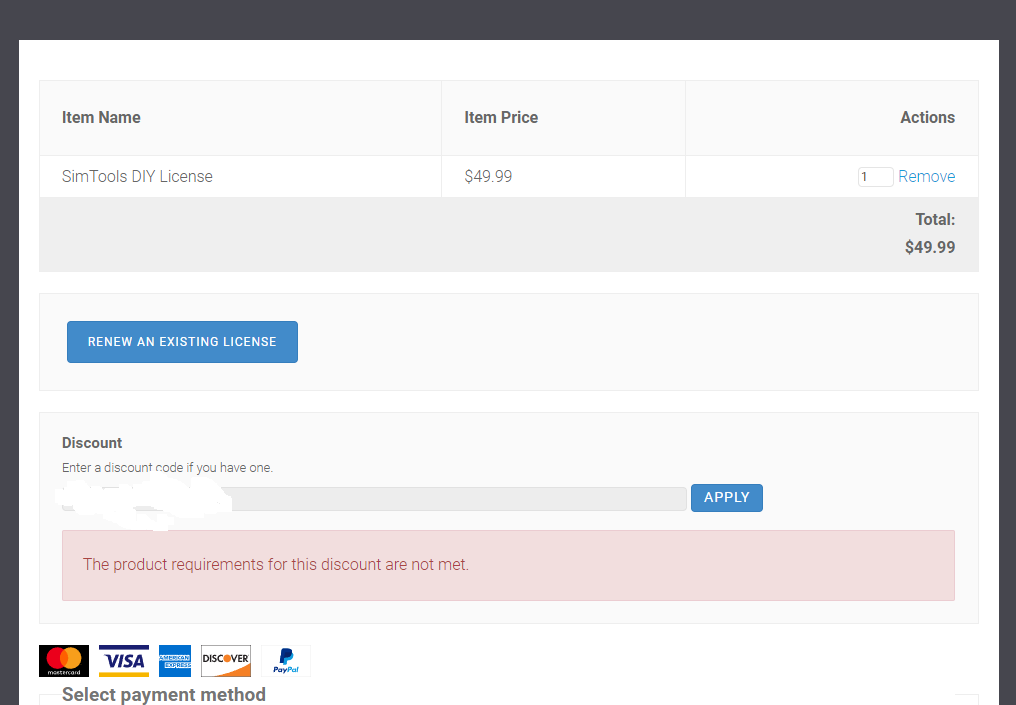The width and height of the screenshot is (1016, 705).
Task: Click the discount requirements not met error message
Action: click(x=508, y=565)
